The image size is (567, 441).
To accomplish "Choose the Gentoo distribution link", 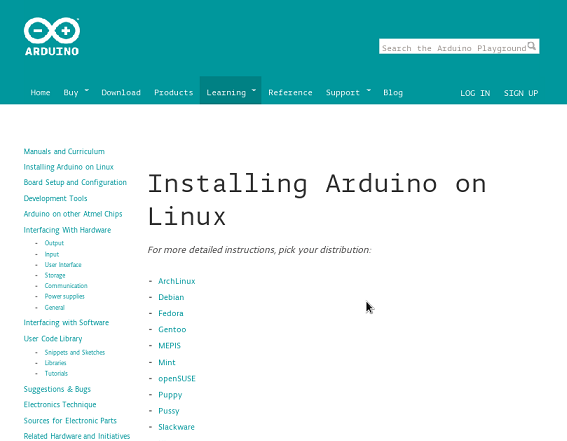I will coord(172,330).
